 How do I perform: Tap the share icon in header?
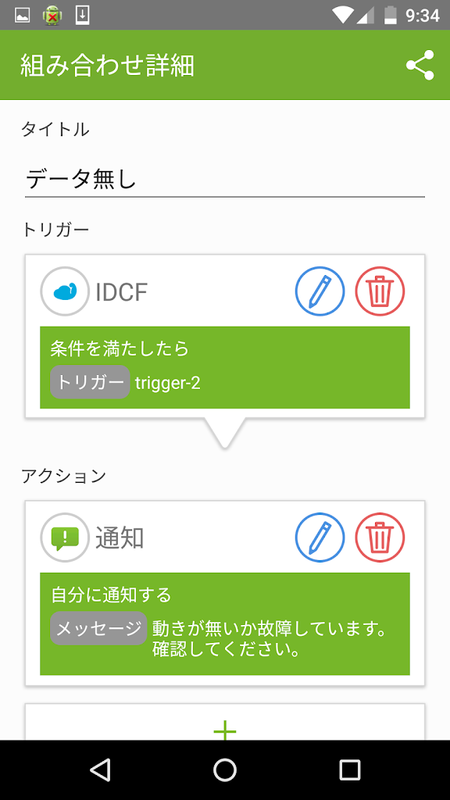pyautogui.click(x=420, y=65)
